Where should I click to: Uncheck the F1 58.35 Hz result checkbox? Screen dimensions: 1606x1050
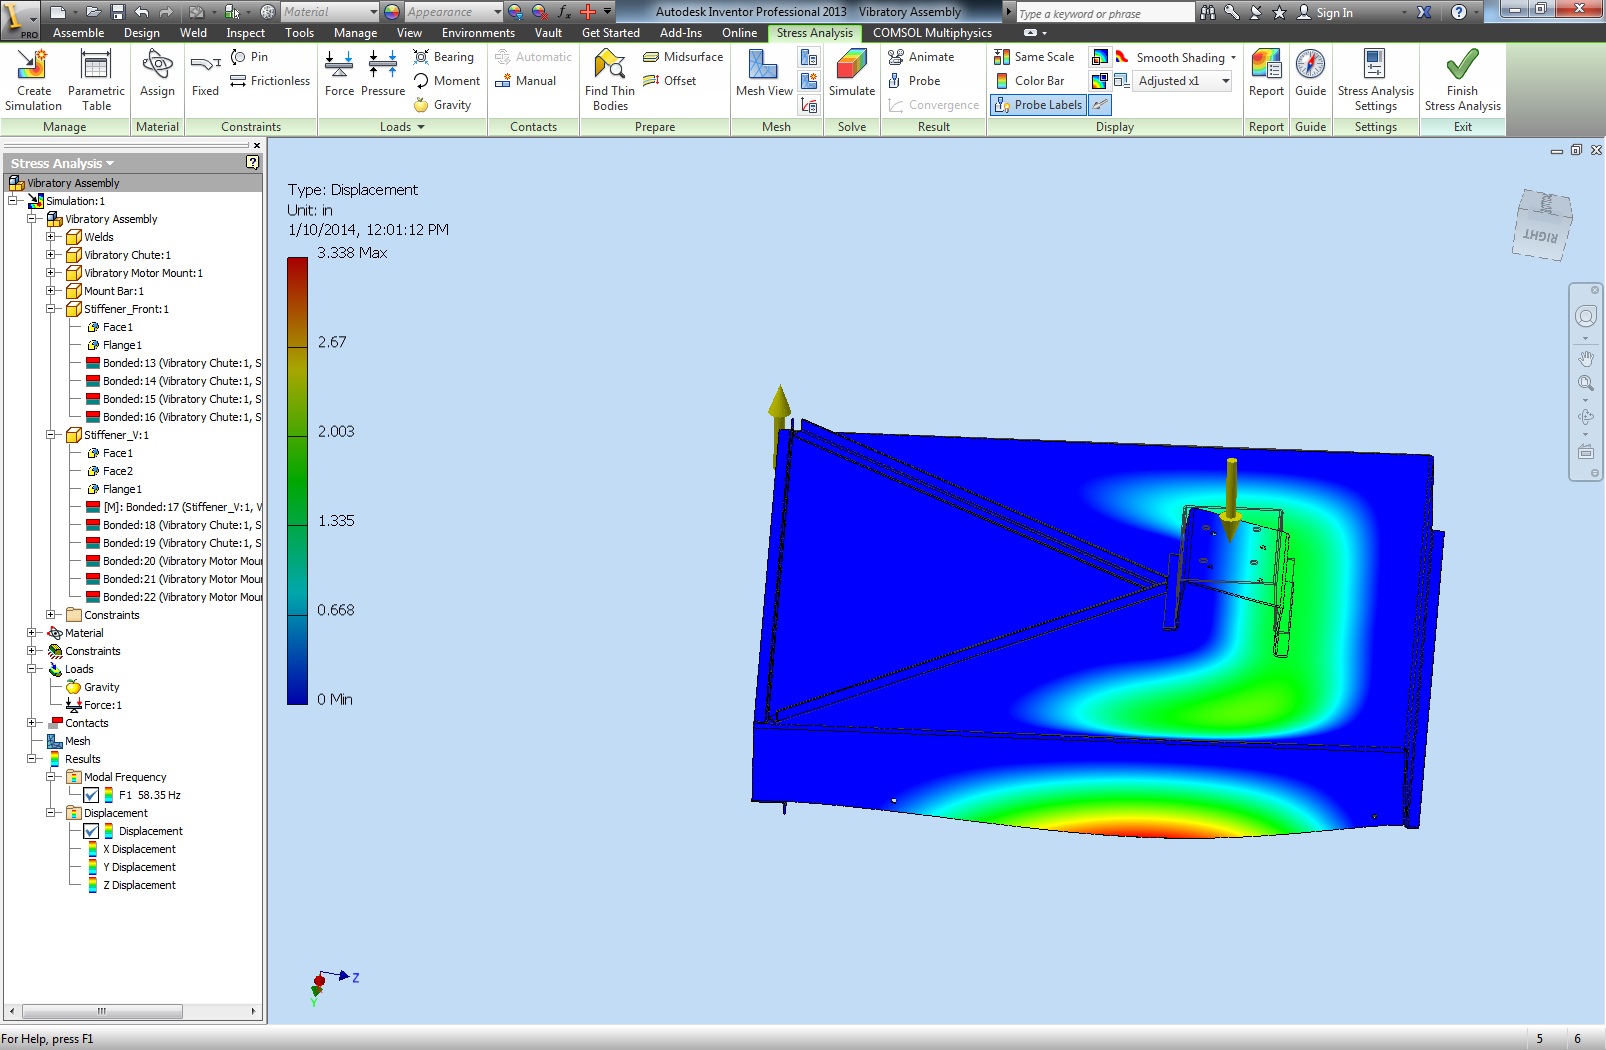point(92,795)
